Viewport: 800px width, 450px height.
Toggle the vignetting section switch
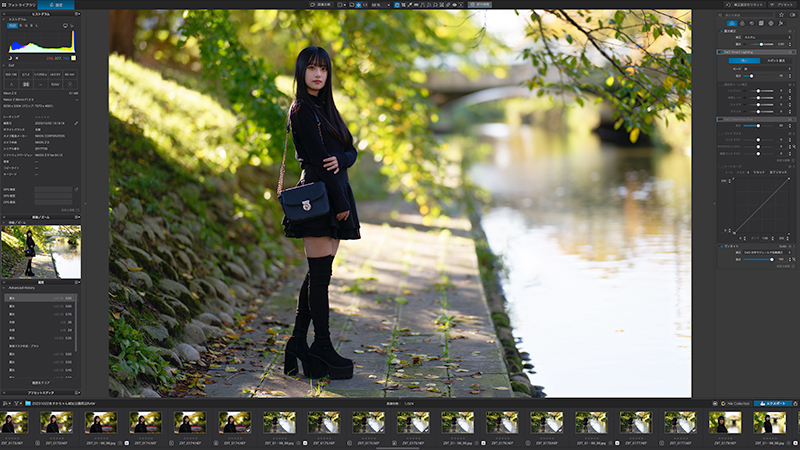[721, 246]
